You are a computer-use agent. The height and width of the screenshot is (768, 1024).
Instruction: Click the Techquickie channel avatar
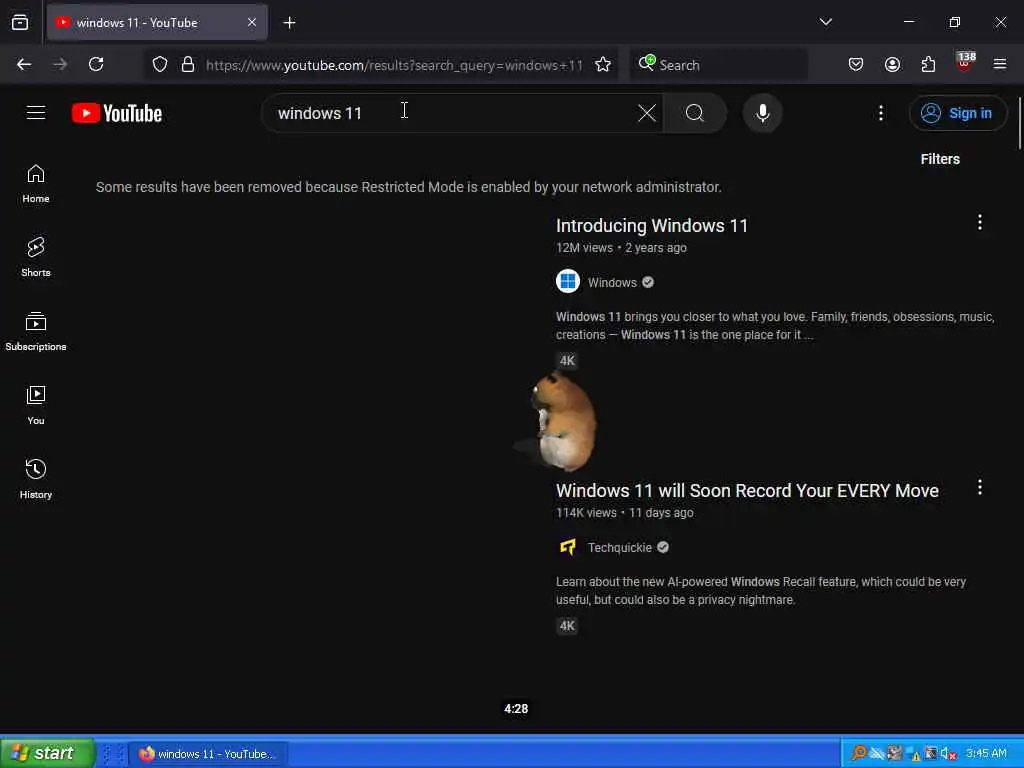(568, 547)
